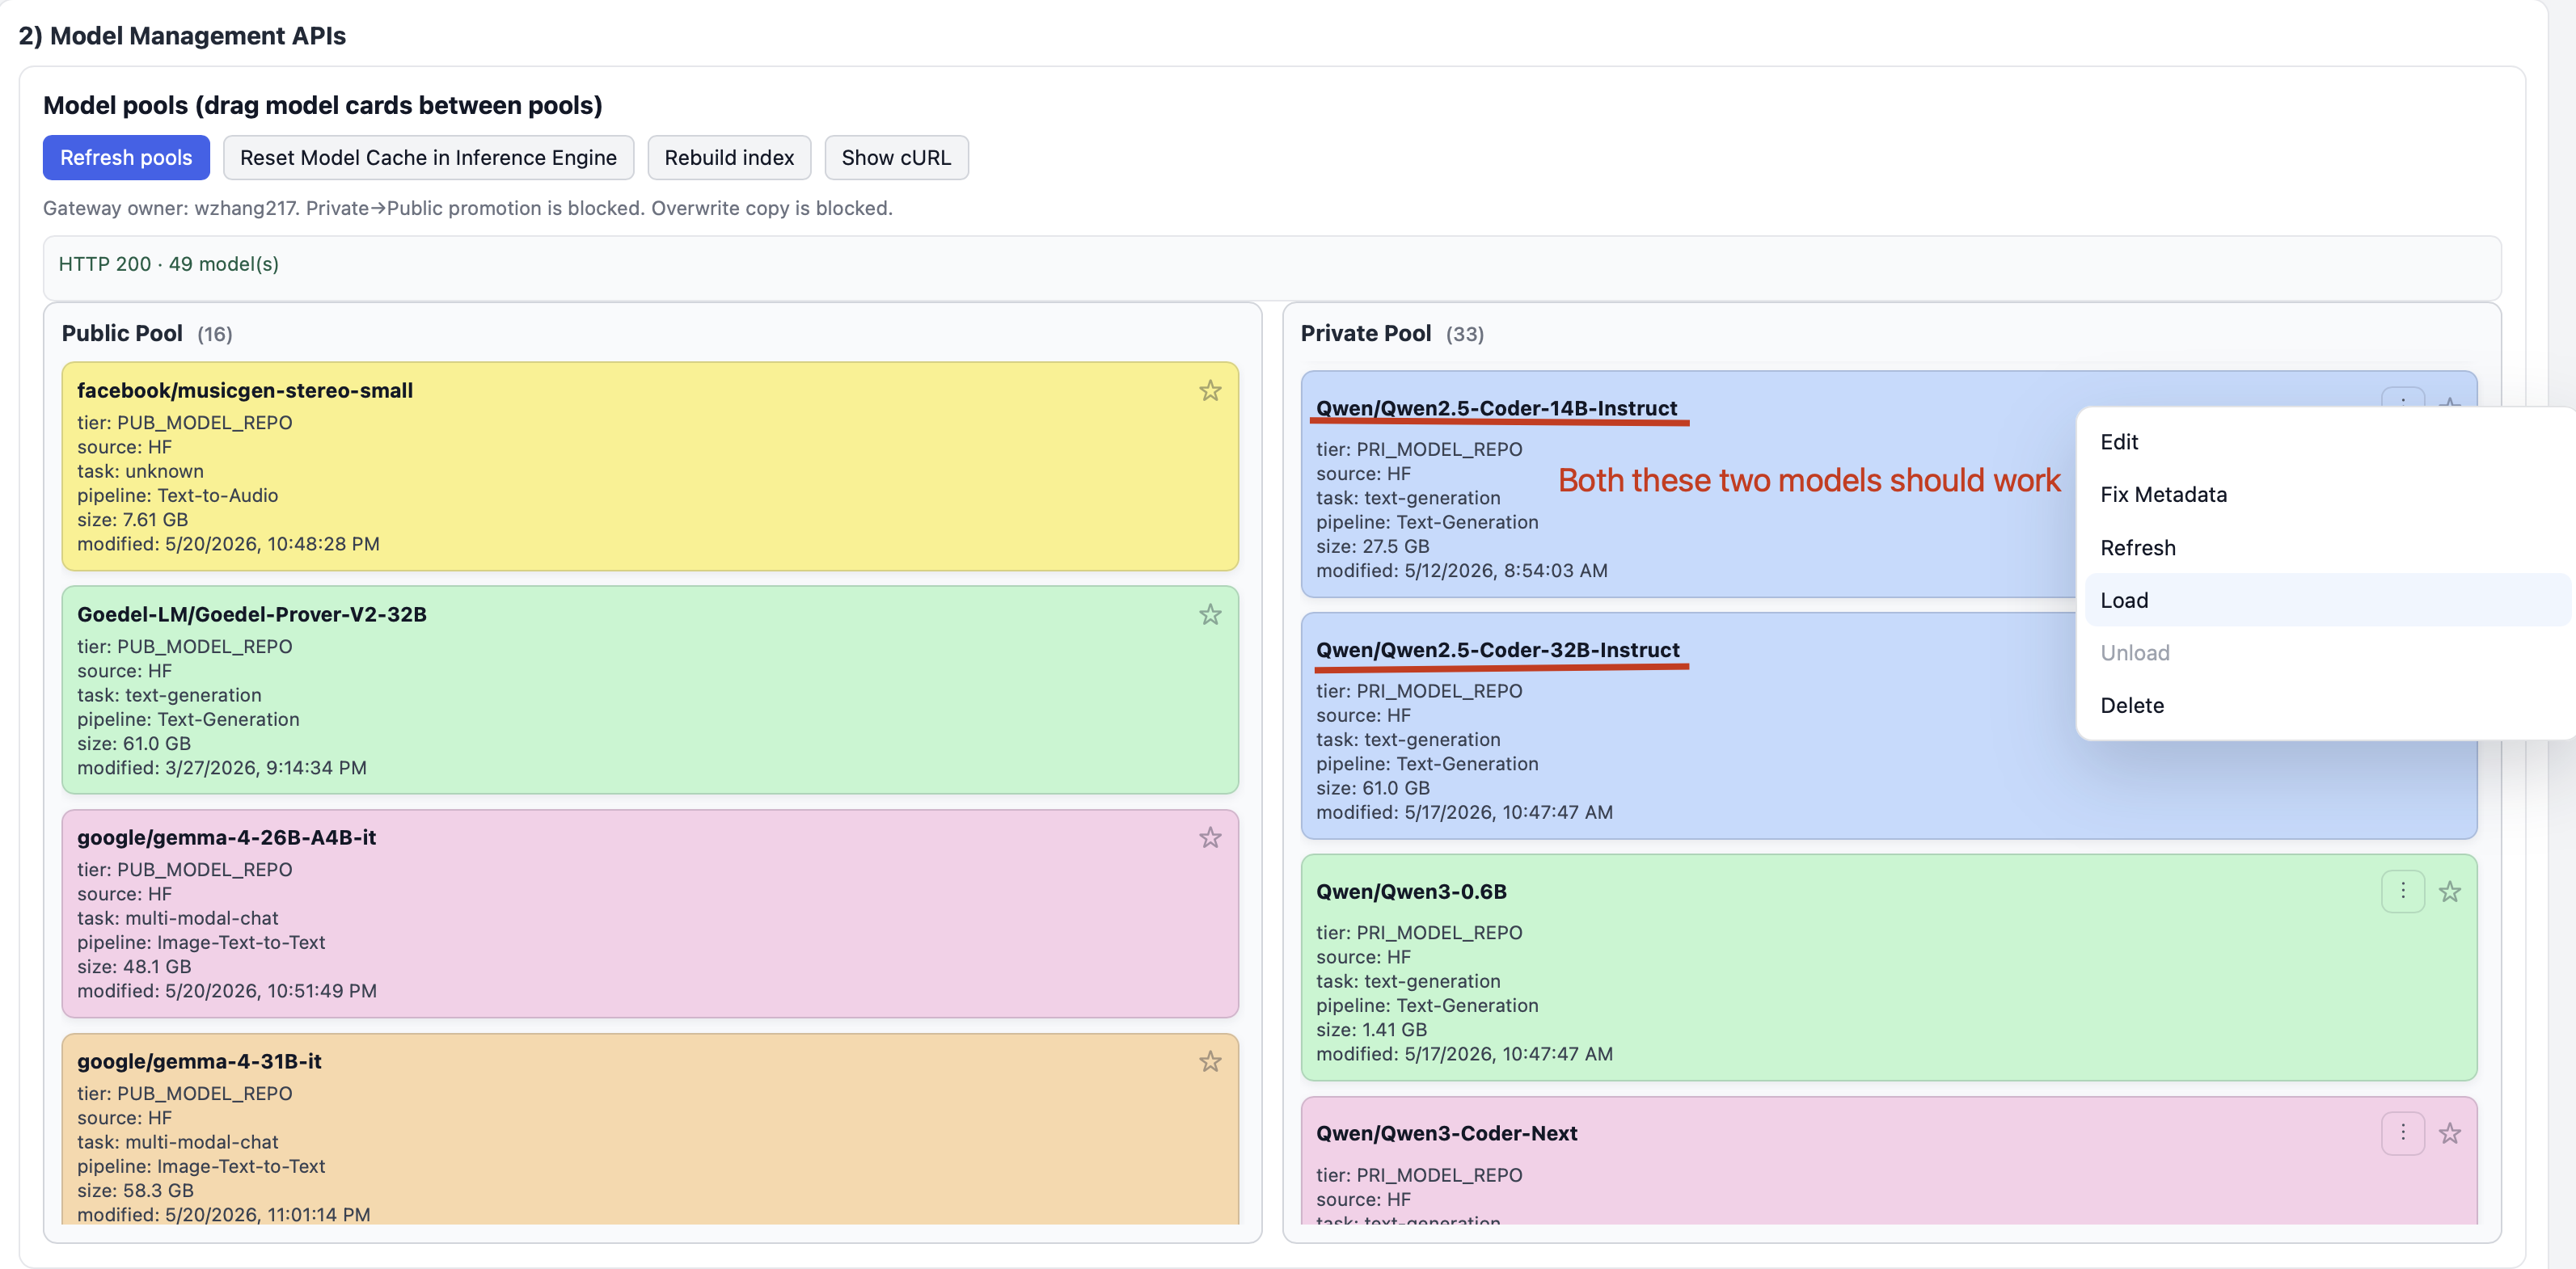Viewport: 2576px width, 1269px height.
Task: Click the Private Pool heading
Action: [x=1366, y=334]
